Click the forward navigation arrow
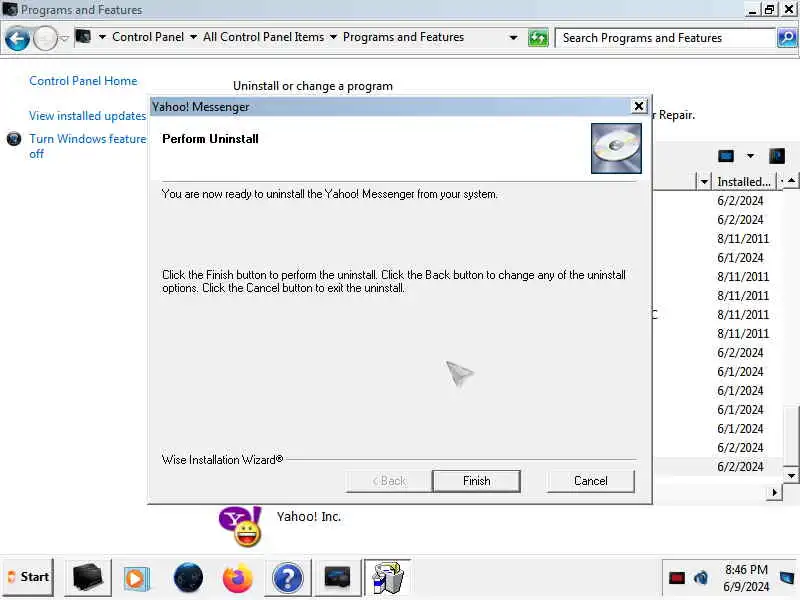800x600 pixels. [x=45, y=38]
